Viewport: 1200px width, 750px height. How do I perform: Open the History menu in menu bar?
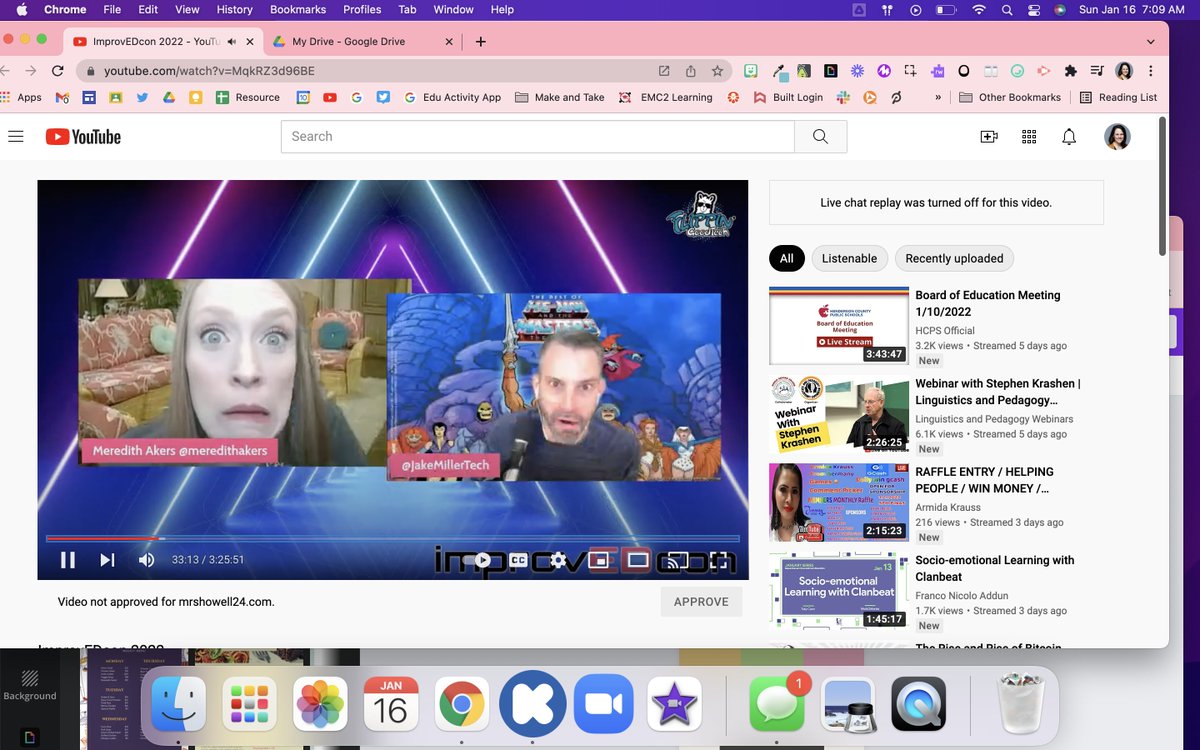[x=234, y=9]
